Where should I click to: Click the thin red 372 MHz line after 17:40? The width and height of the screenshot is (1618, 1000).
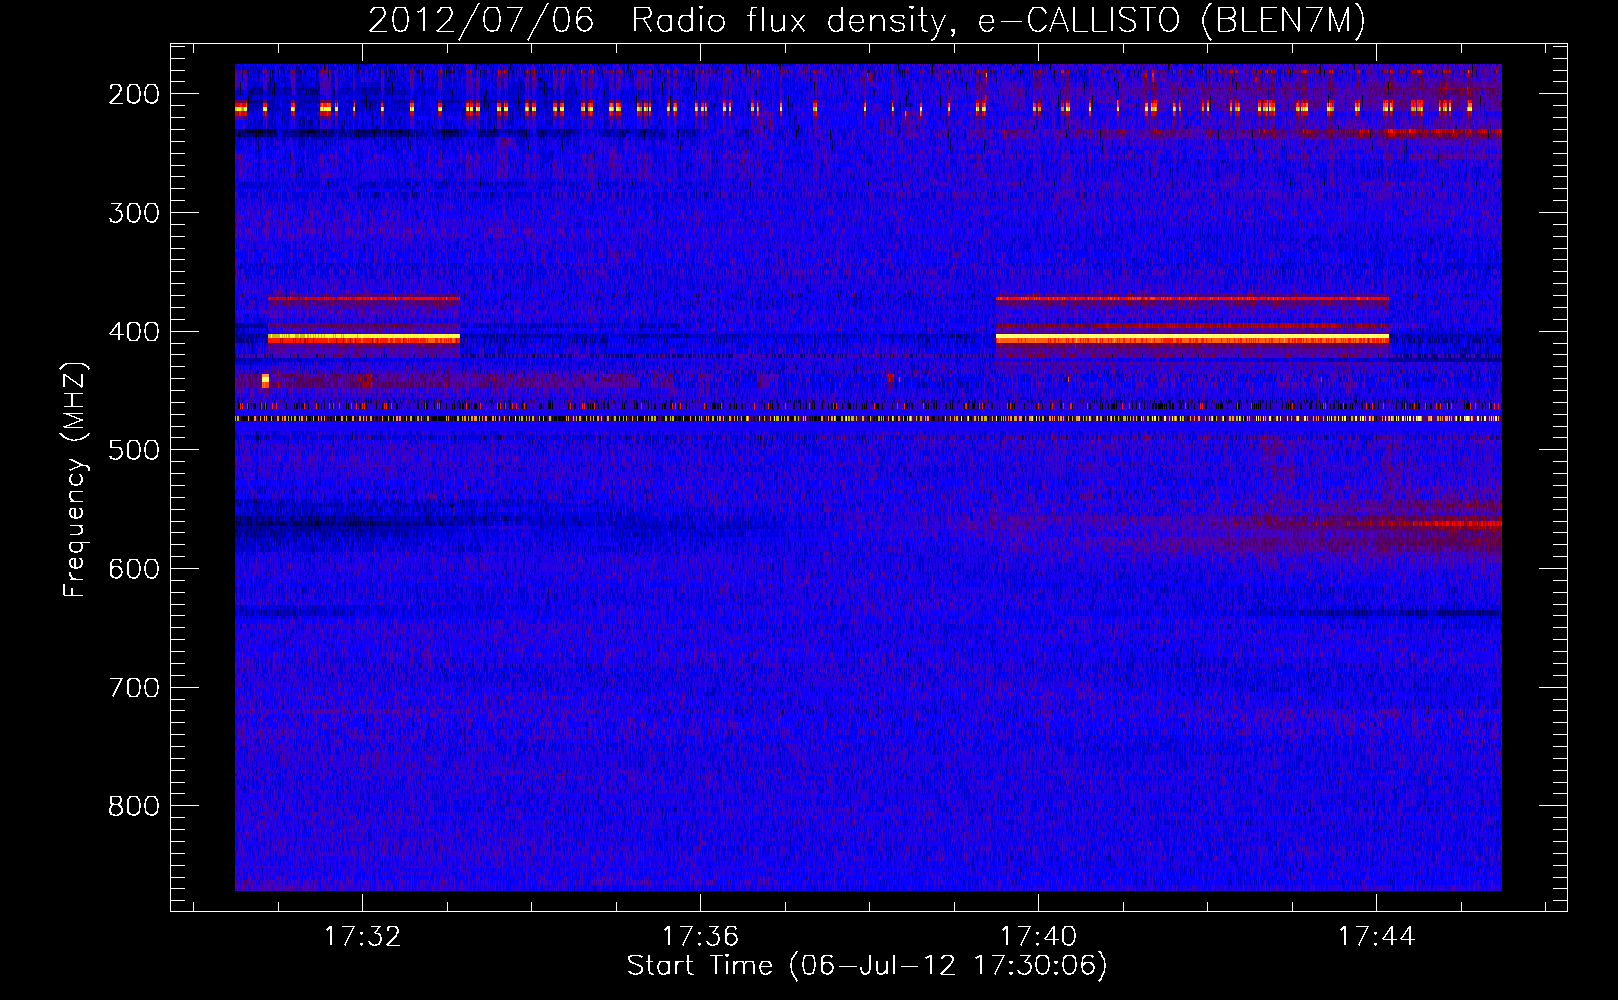(1192, 298)
